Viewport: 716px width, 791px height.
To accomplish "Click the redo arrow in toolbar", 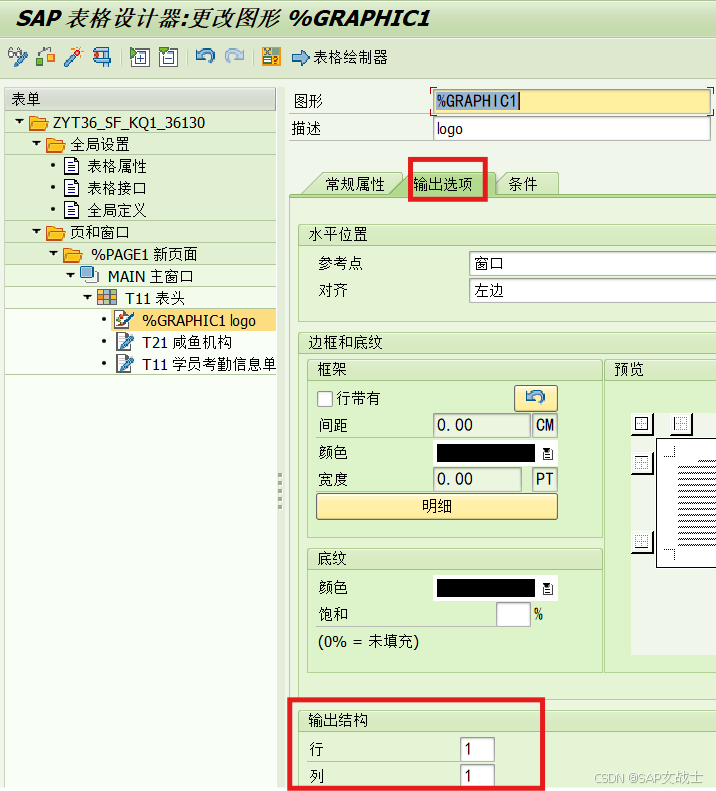I will 234,56.
